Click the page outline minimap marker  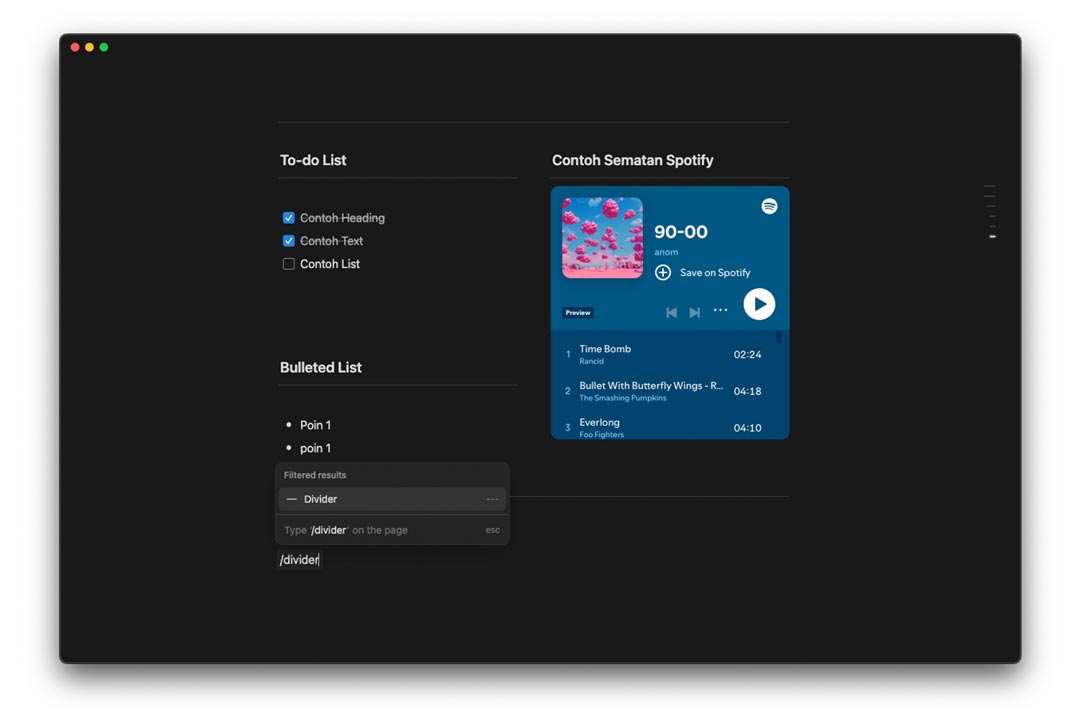coord(993,236)
